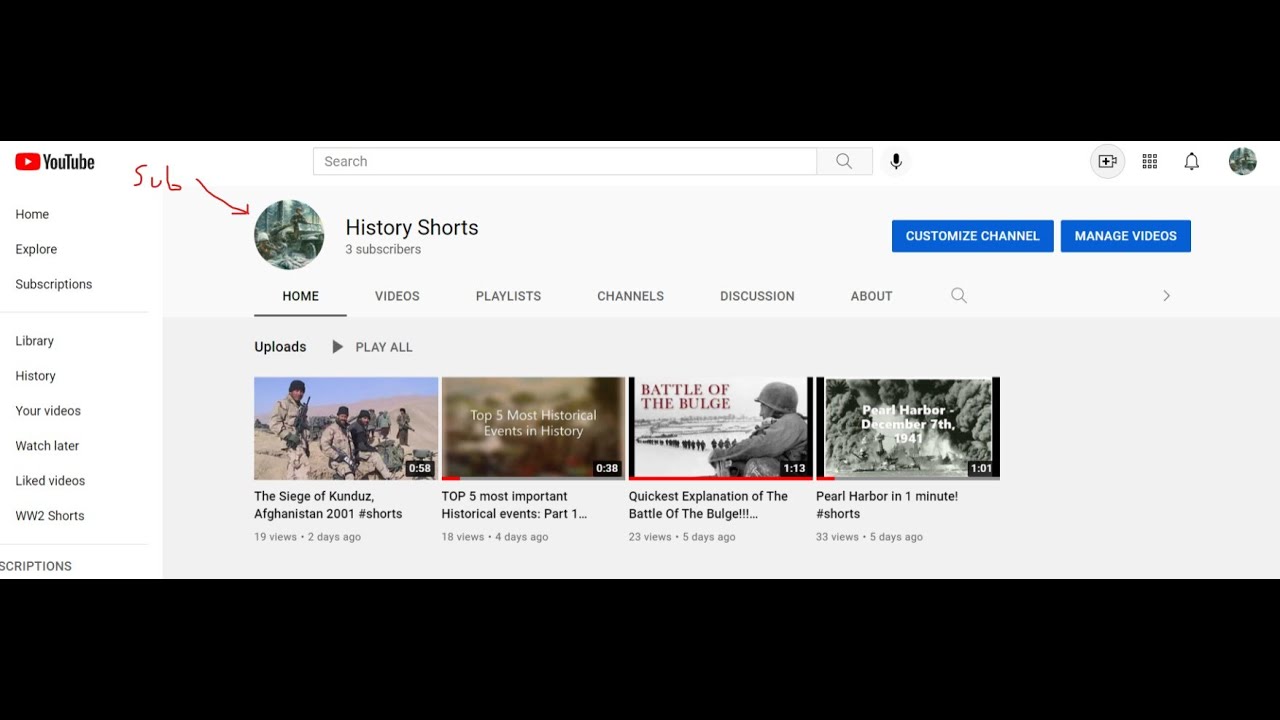Click title 'TOP 5 most important Historical events'
1280x720 pixels.
click(x=514, y=505)
